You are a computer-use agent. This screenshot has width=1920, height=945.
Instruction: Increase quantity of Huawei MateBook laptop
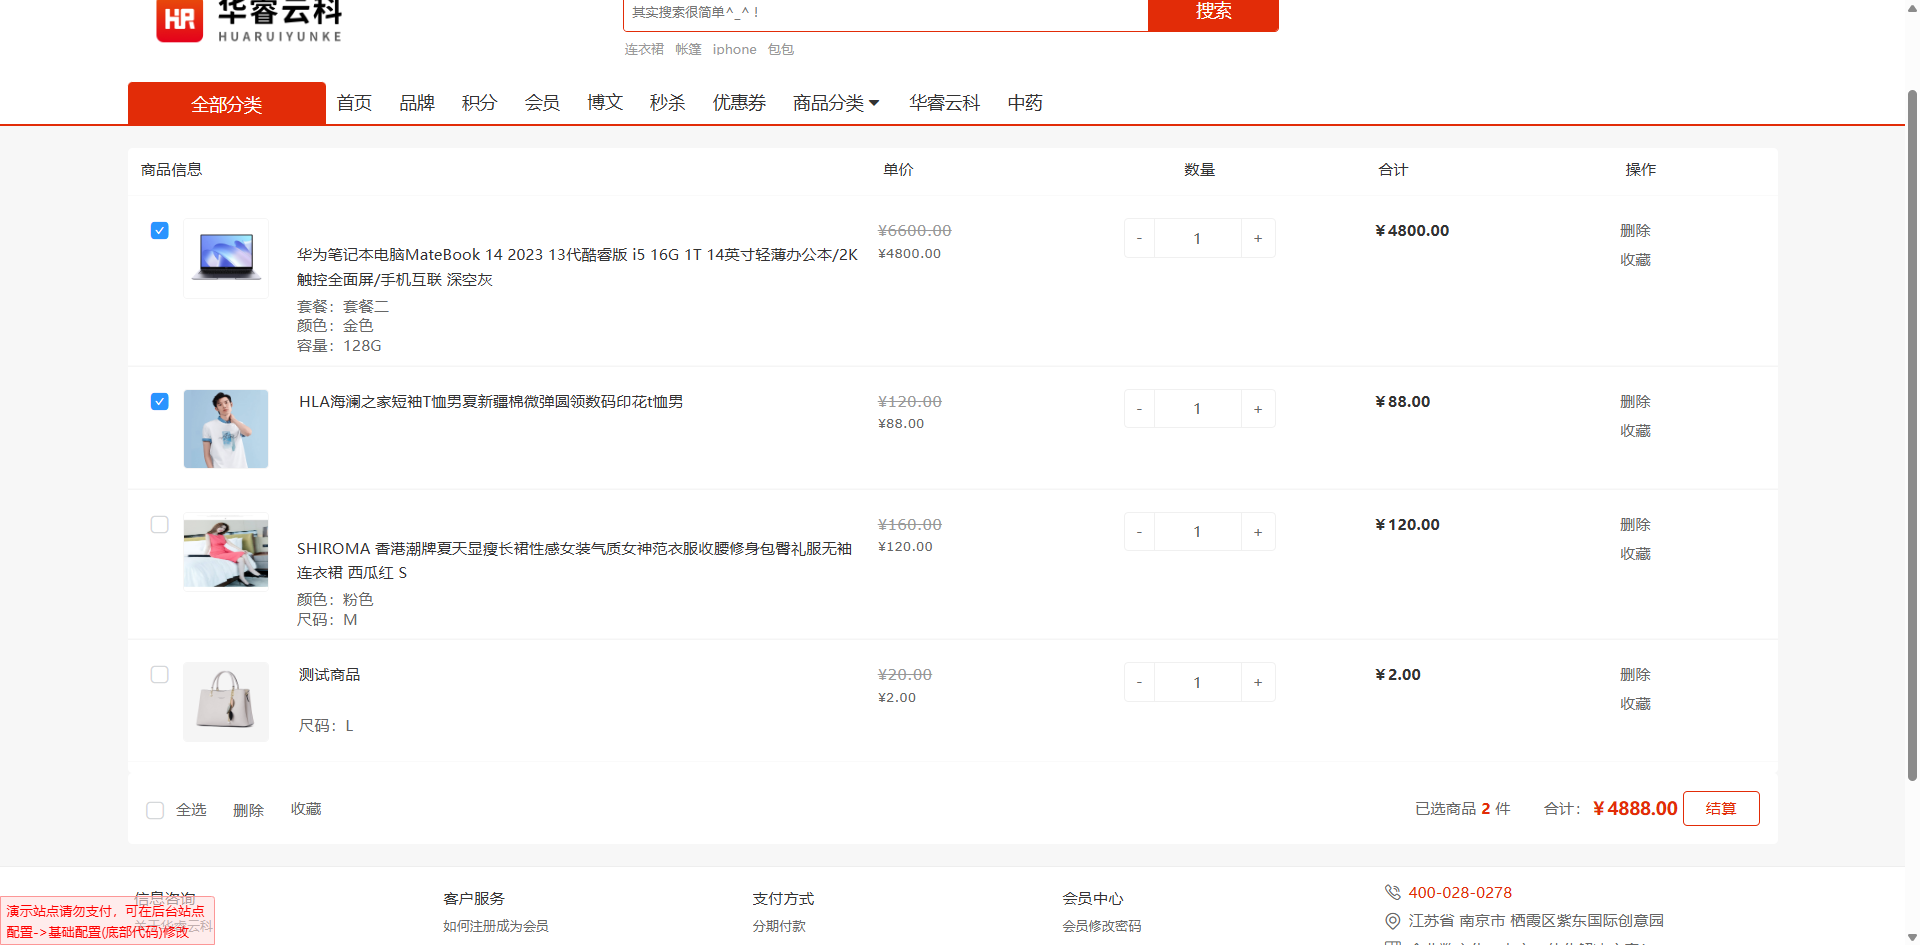1257,239
